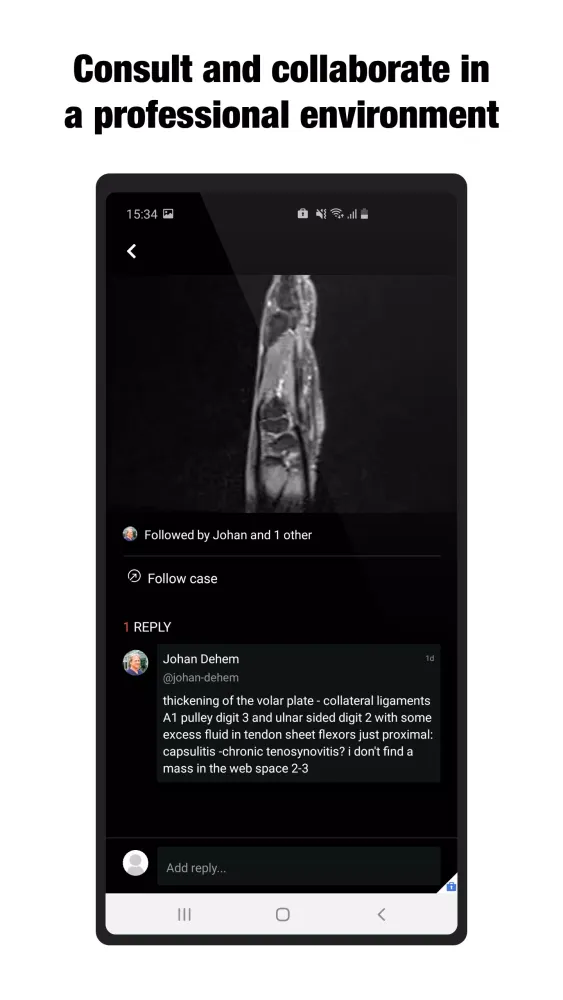Click the Follow case text
Screen dimensions: 563x1000
coord(182,578)
